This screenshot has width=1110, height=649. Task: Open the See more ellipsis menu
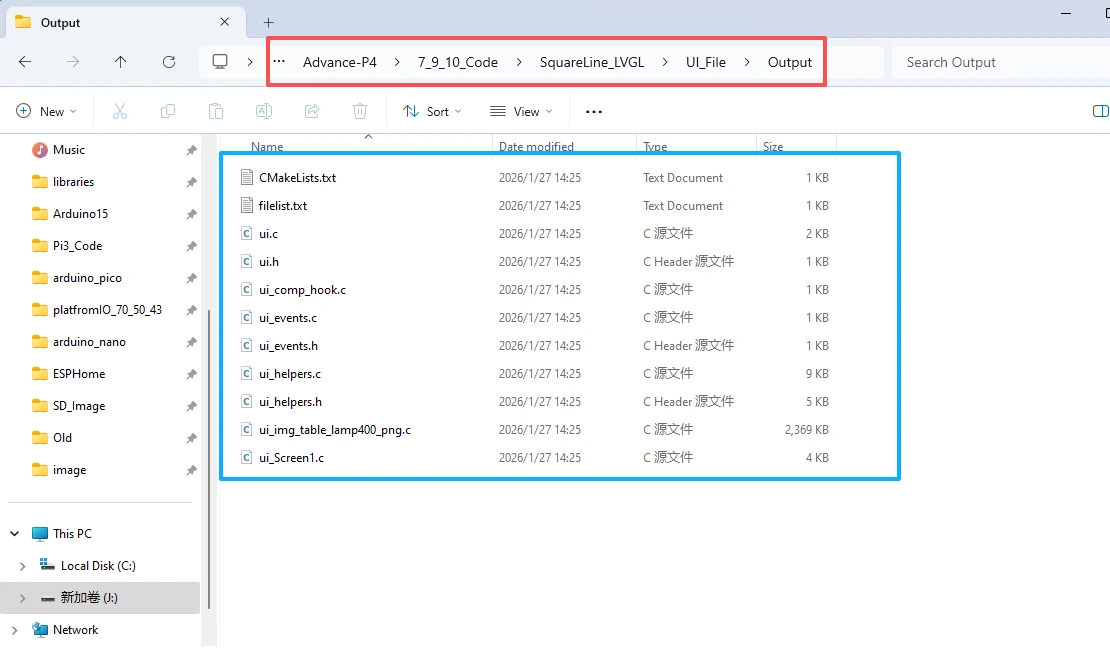click(594, 111)
